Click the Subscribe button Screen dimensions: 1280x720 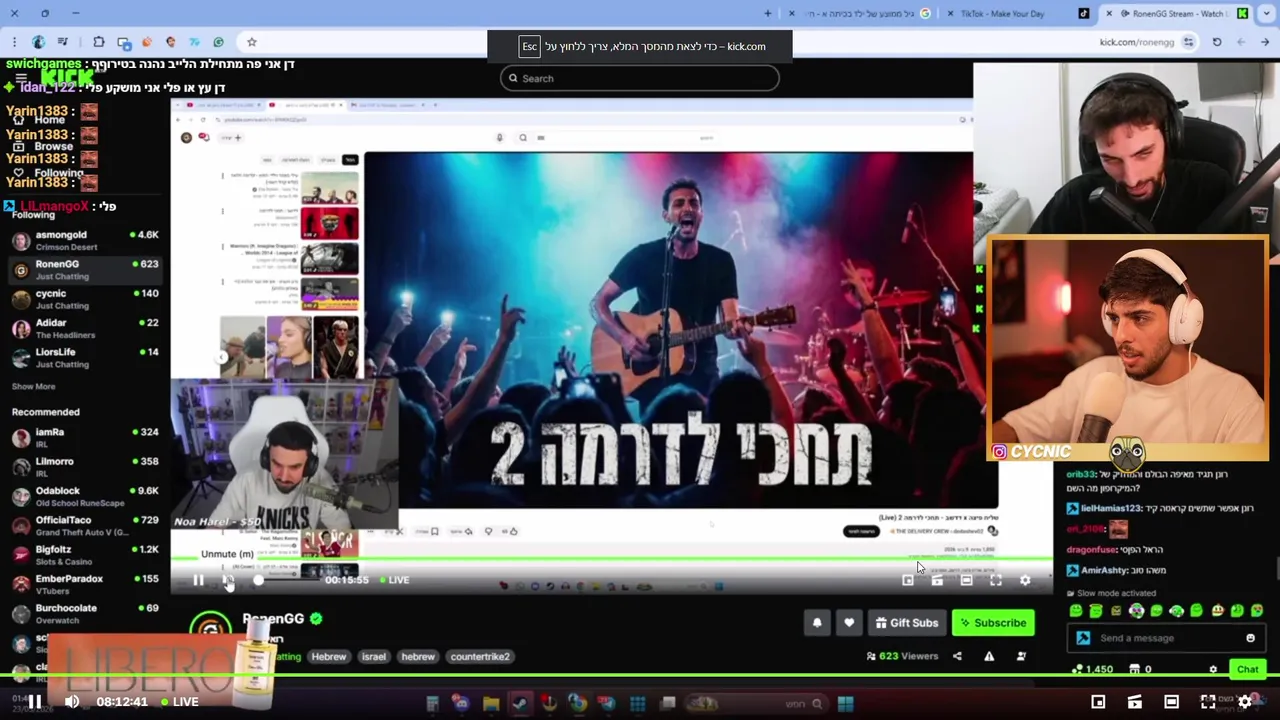click(x=993, y=623)
